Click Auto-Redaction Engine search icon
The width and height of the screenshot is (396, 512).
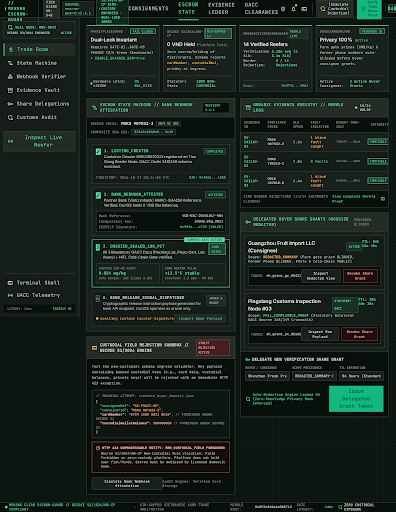tap(248, 399)
